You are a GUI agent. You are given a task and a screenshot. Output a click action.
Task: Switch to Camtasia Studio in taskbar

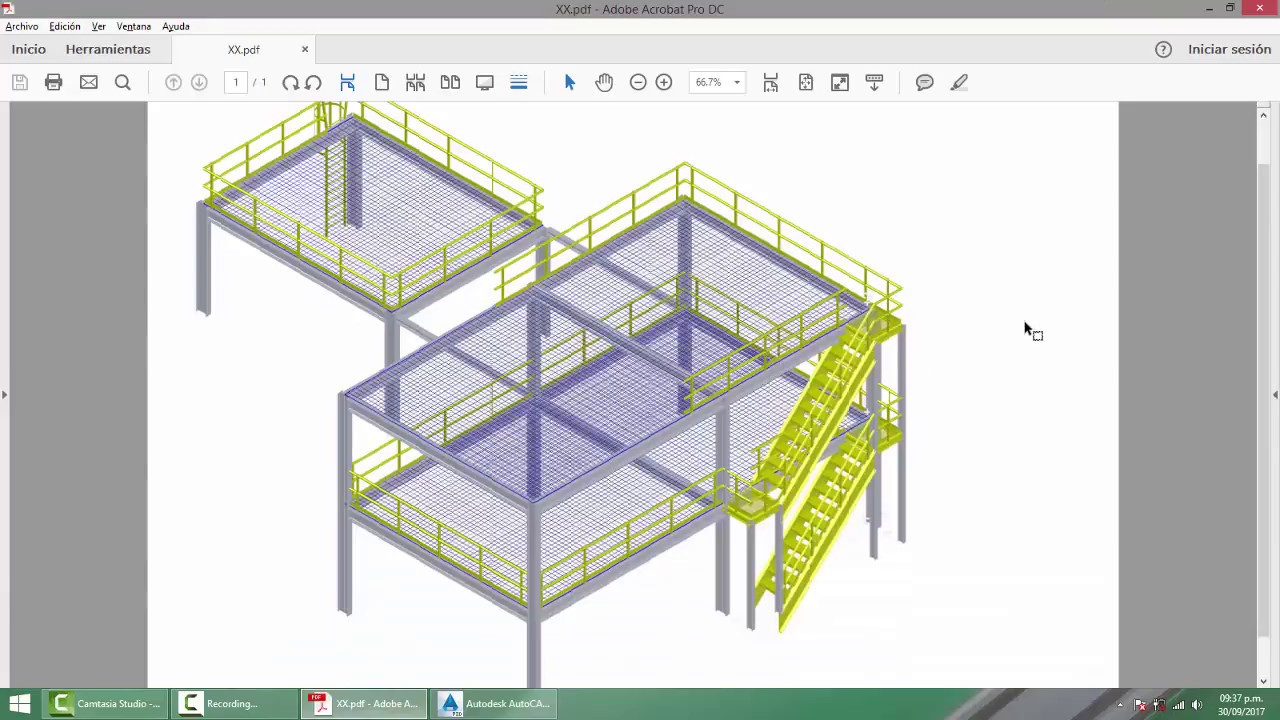(106, 704)
